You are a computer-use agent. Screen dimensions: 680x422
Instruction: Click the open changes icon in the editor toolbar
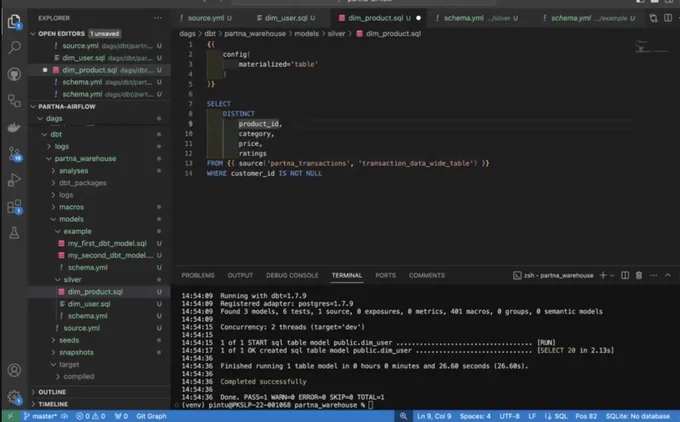(x=654, y=18)
